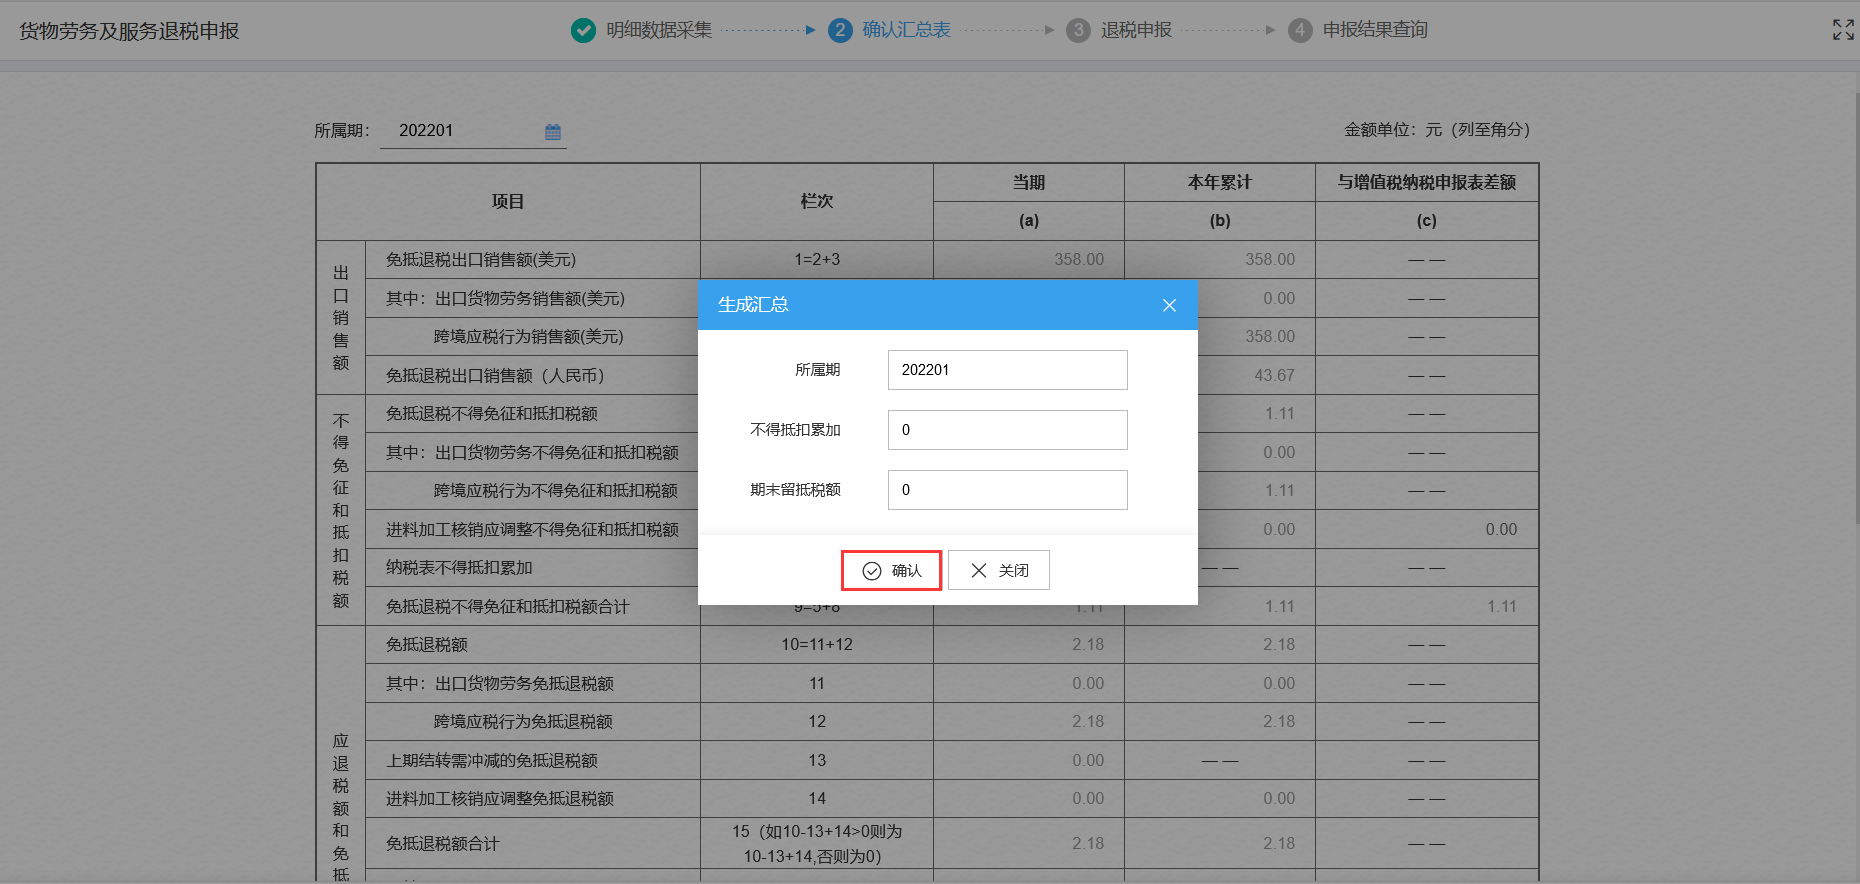This screenshot has width=1860, height=884.
Task: Open the calendar picker beside 所属期
Action: 553,131
